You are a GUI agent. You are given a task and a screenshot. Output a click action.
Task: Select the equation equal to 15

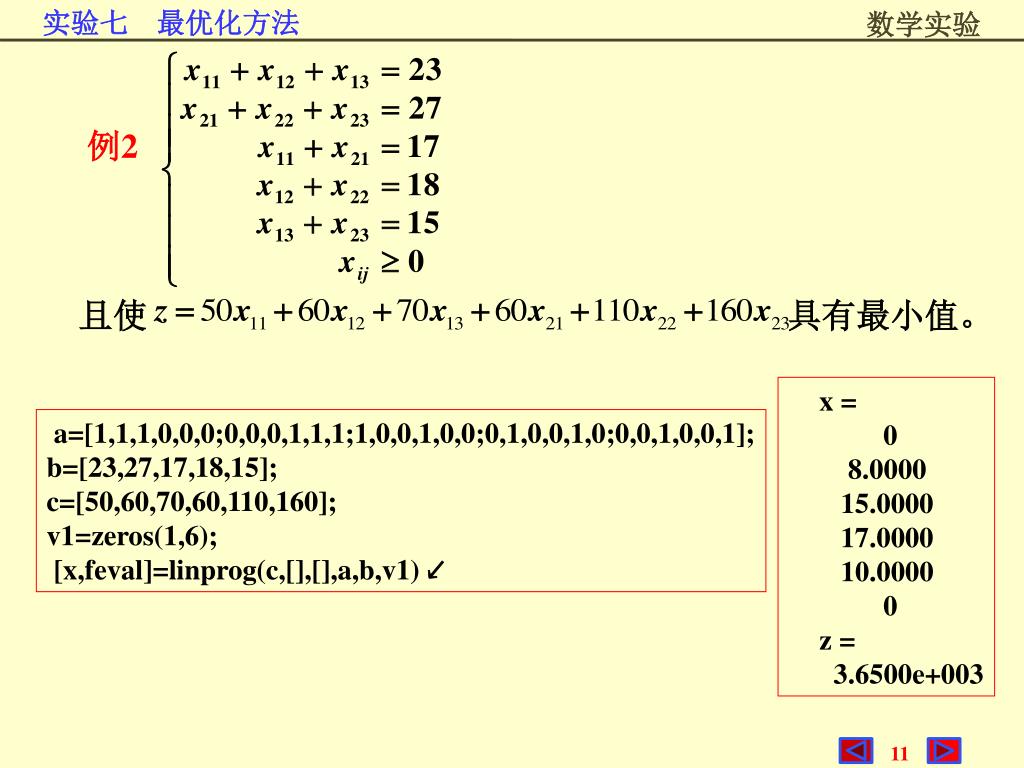tap(347, 225)
